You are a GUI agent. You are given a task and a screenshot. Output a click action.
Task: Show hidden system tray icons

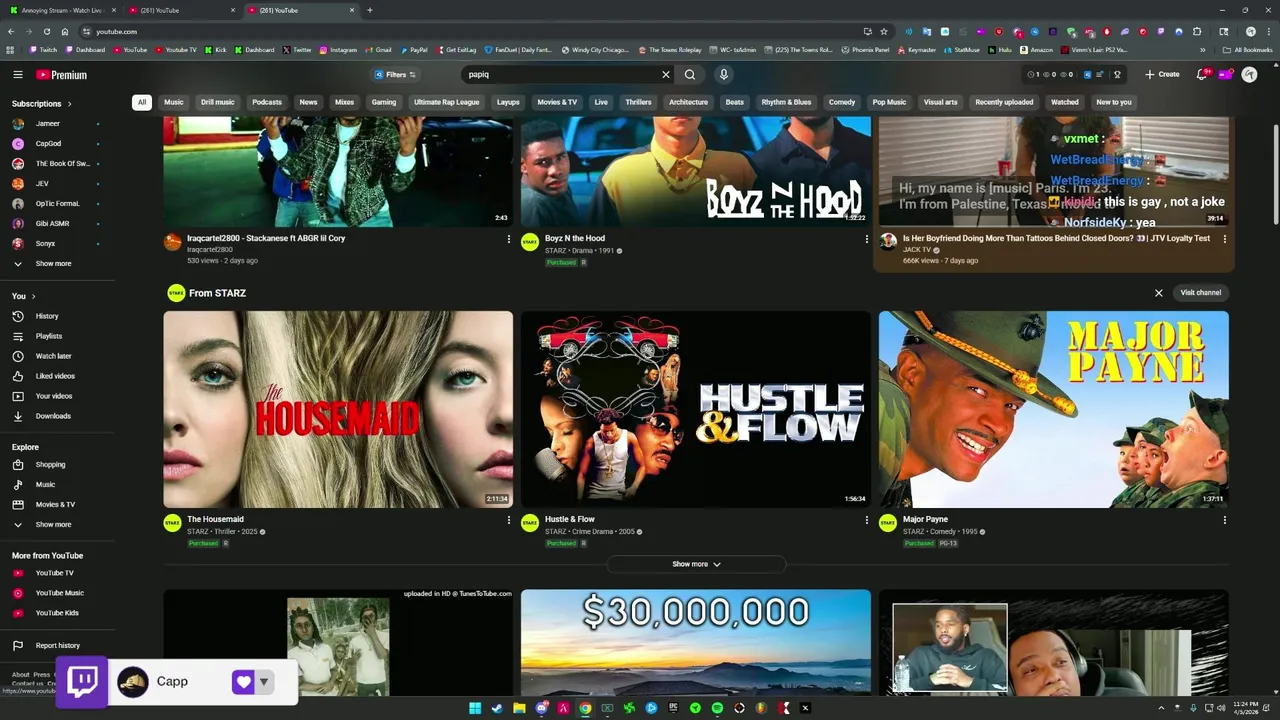(x=1161, y=708)
